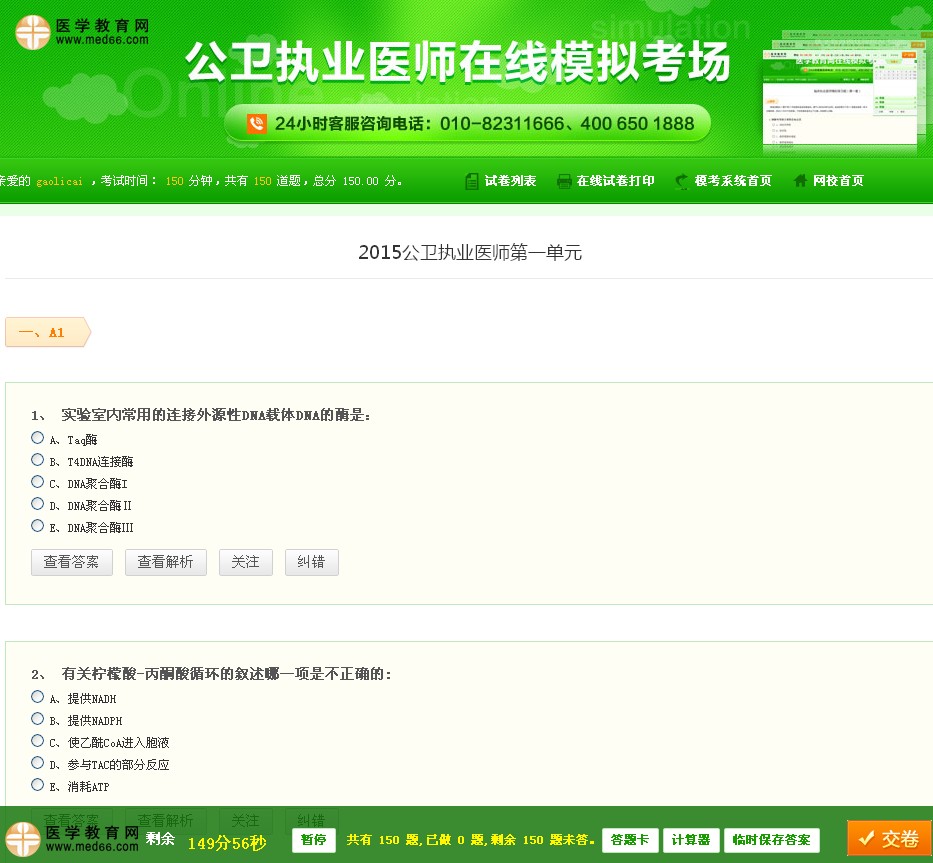Click 查看答案 under question 1
933x863 pixels.
coord(71,561)
